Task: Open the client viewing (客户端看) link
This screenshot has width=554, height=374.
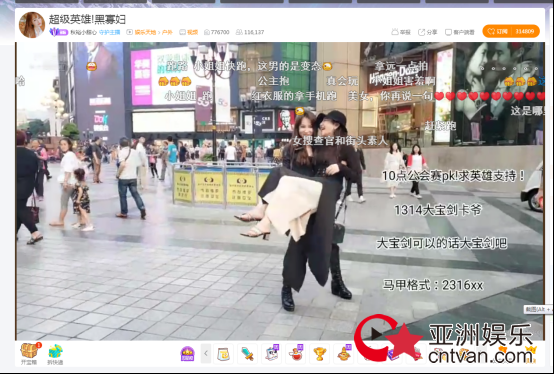Action: coord(460,32)
